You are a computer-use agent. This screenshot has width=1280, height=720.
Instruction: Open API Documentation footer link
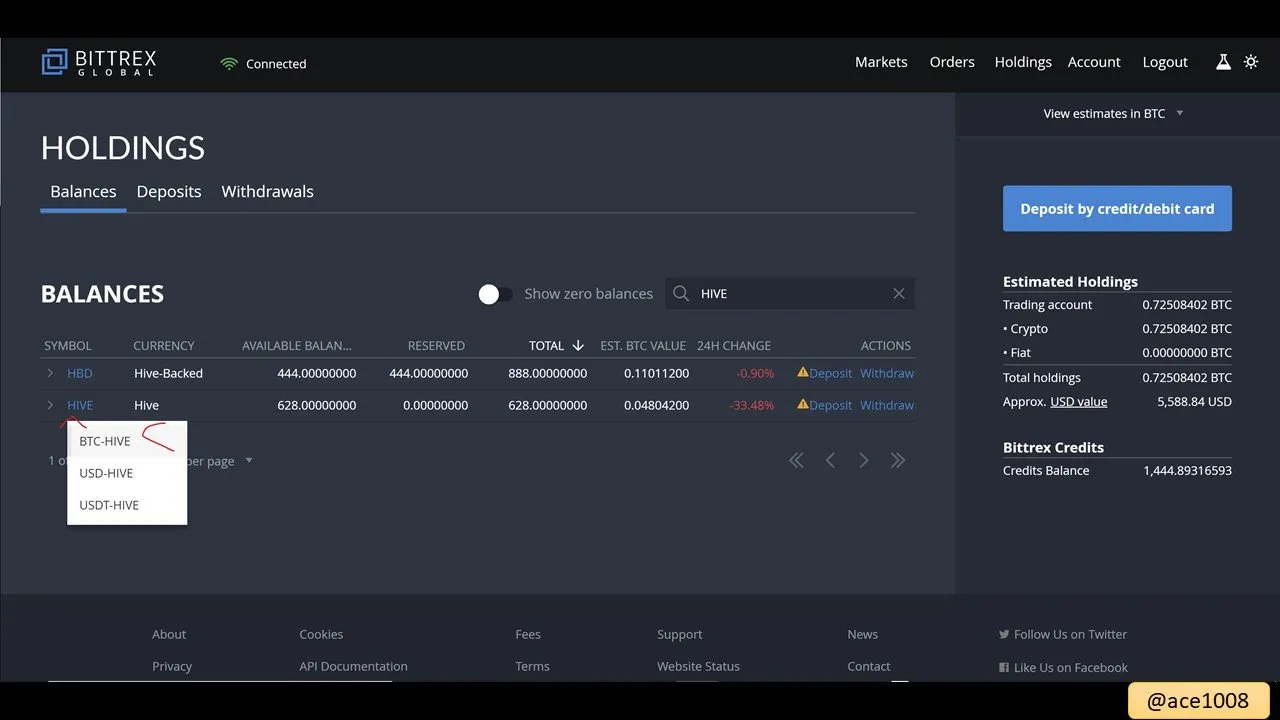(353, 666)
